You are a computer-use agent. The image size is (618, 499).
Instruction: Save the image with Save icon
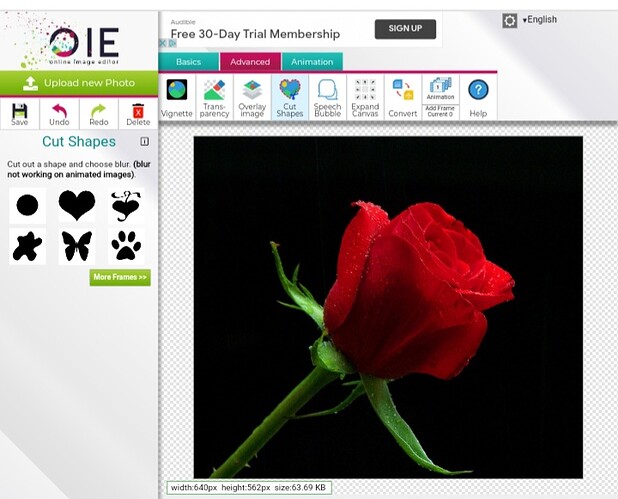(20, 113)
